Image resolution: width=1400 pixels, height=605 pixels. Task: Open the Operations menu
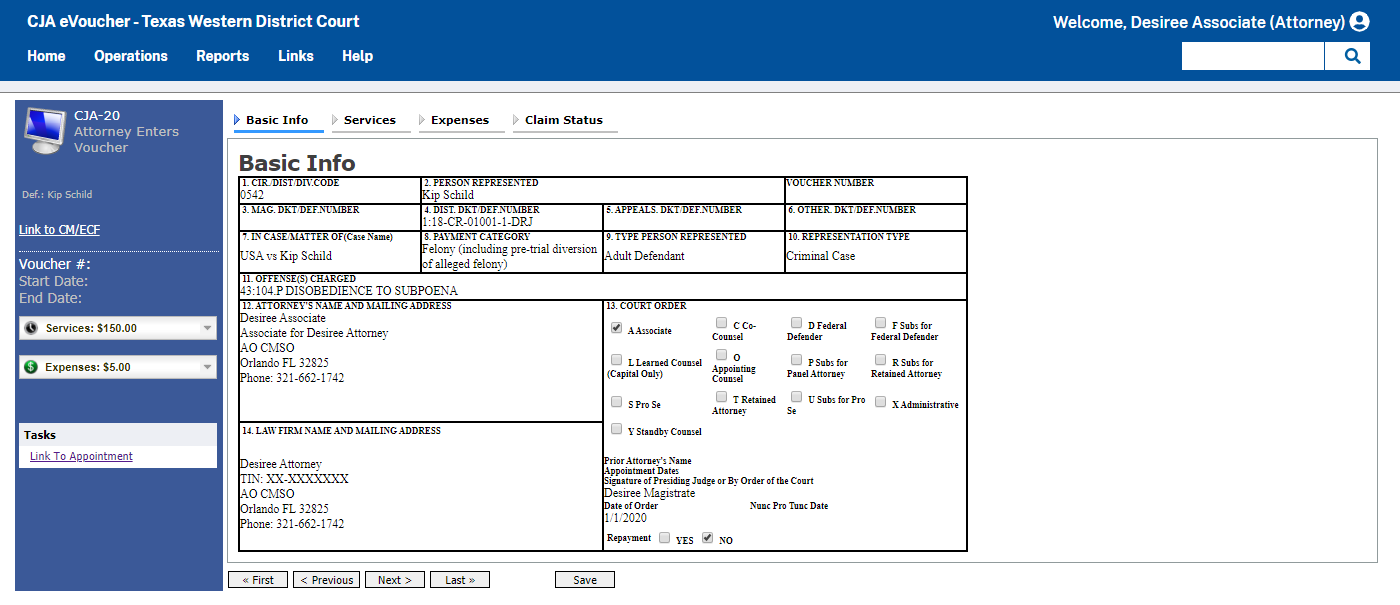click(x=130, y=56)
